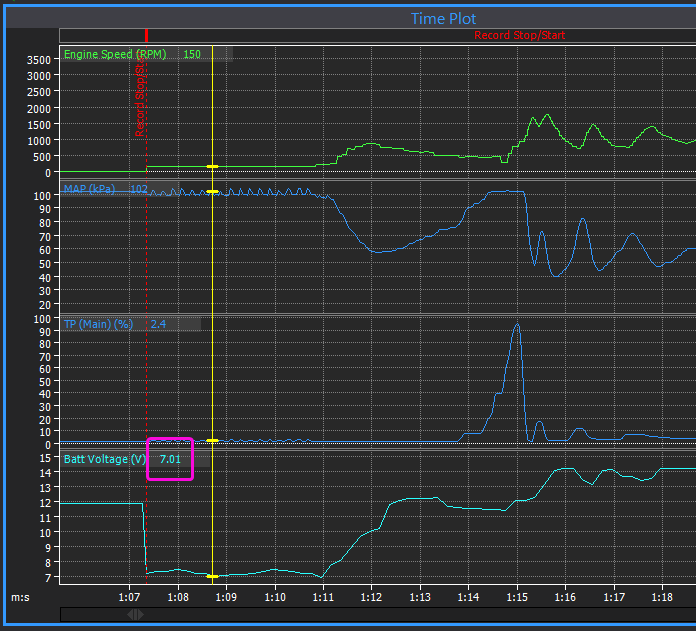Click the yellow cursor handle on TP trace
This screenshot has height=631, width=696.
point(213,441)
